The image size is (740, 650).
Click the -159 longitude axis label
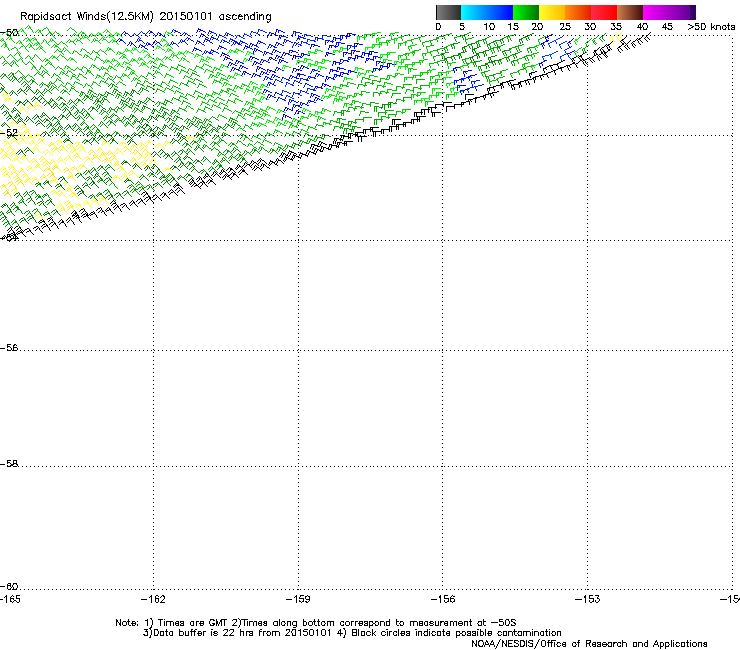(298, 599)
